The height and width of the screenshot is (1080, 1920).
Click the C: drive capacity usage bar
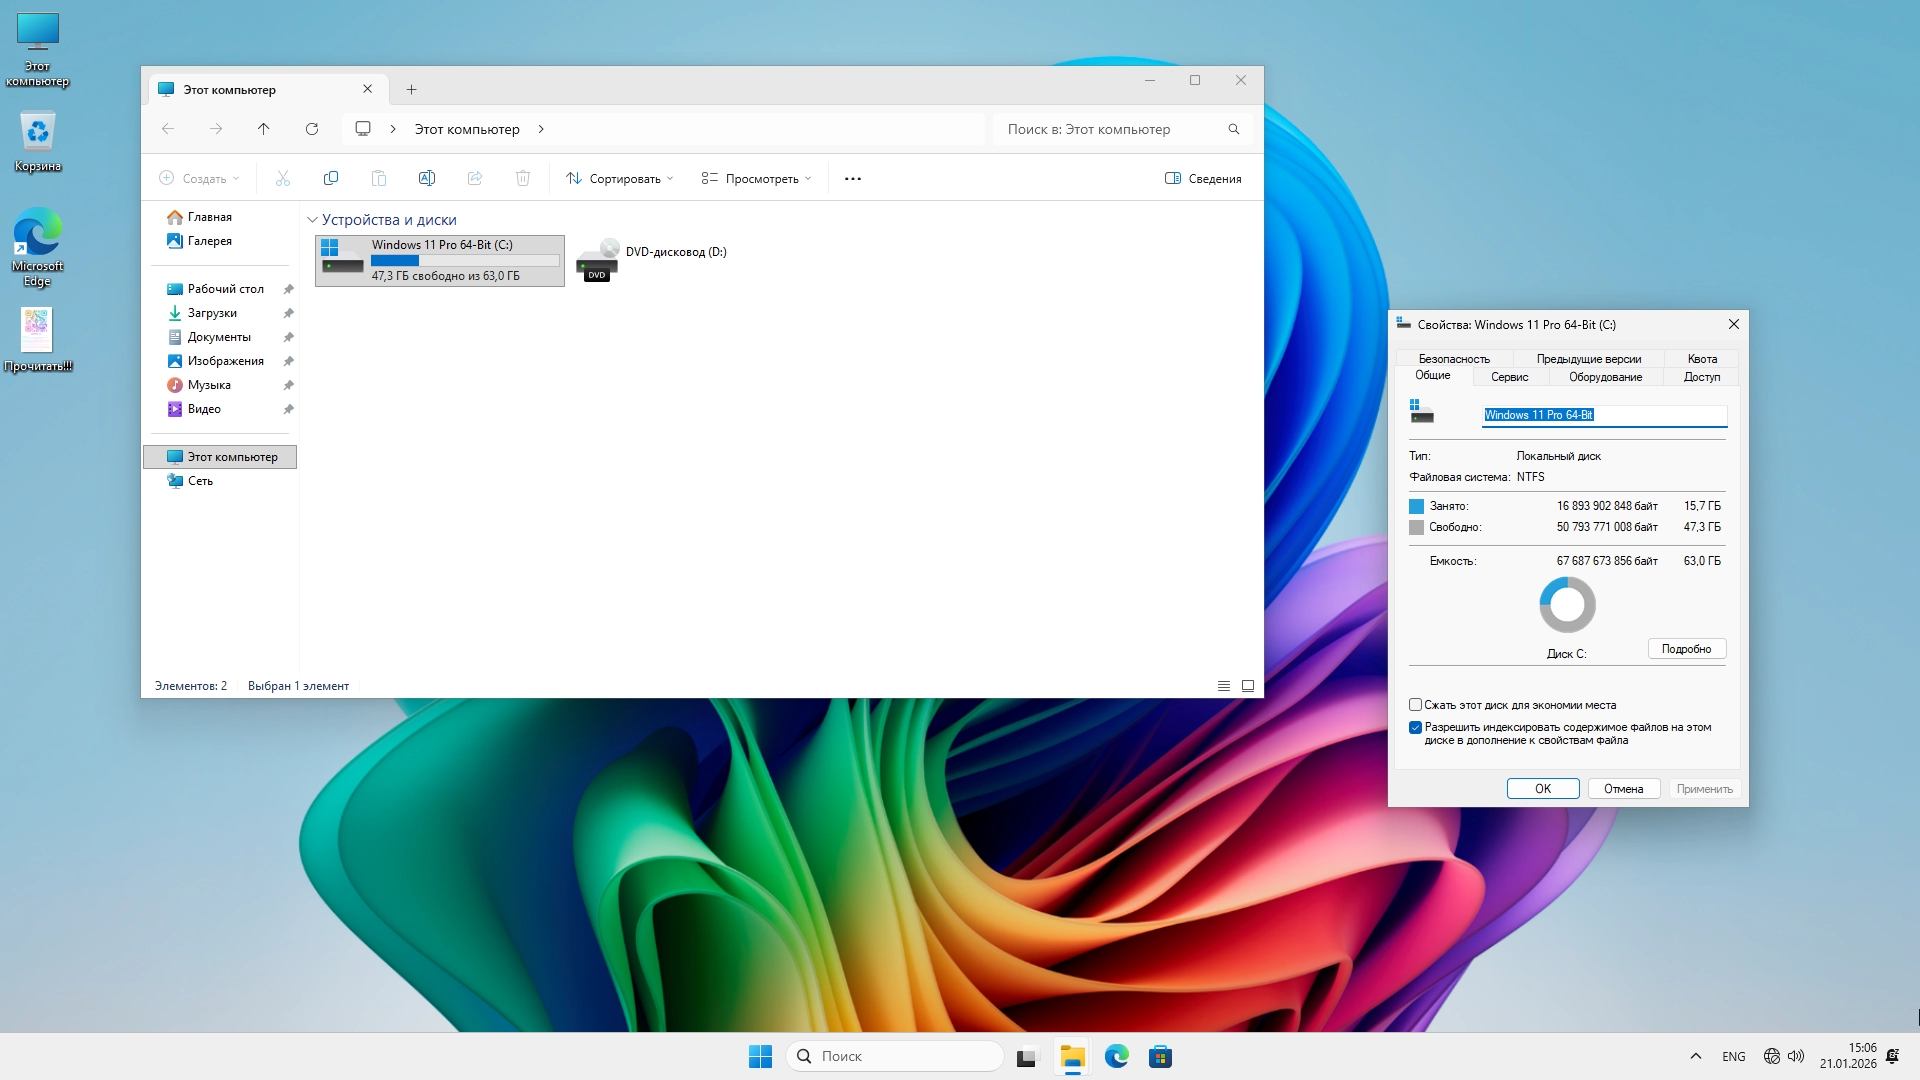tap(465, 261)
